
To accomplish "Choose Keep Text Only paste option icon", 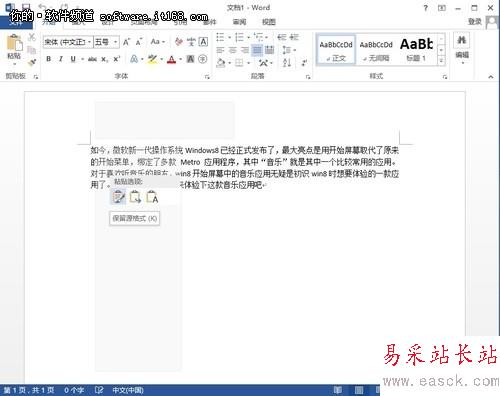I will coord(152,197).
